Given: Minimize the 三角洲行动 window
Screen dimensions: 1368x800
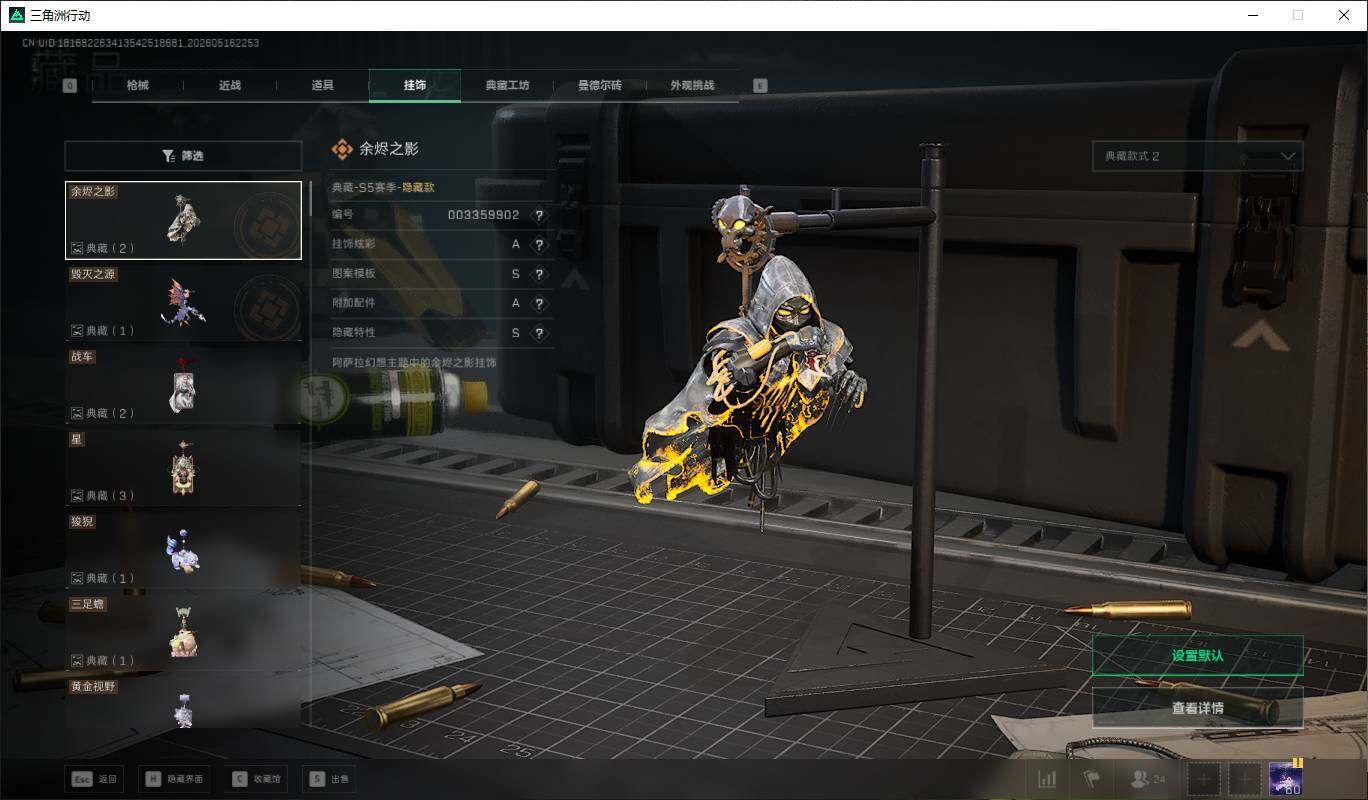Looking at the screenshot, I should pyautogui.click(x=1252, y=15).
